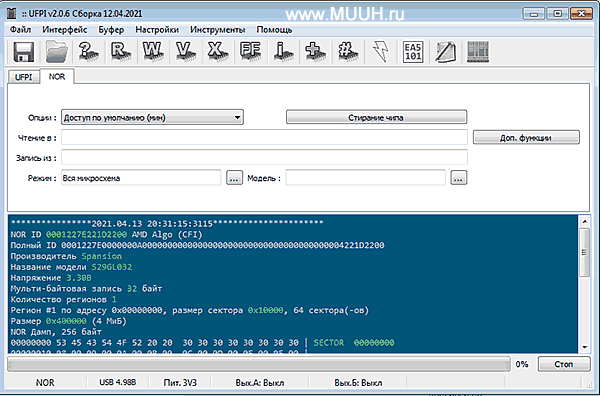The image size is (600, 396).
Task: Click the 0% progress percentage label
Action: point(522,364)
